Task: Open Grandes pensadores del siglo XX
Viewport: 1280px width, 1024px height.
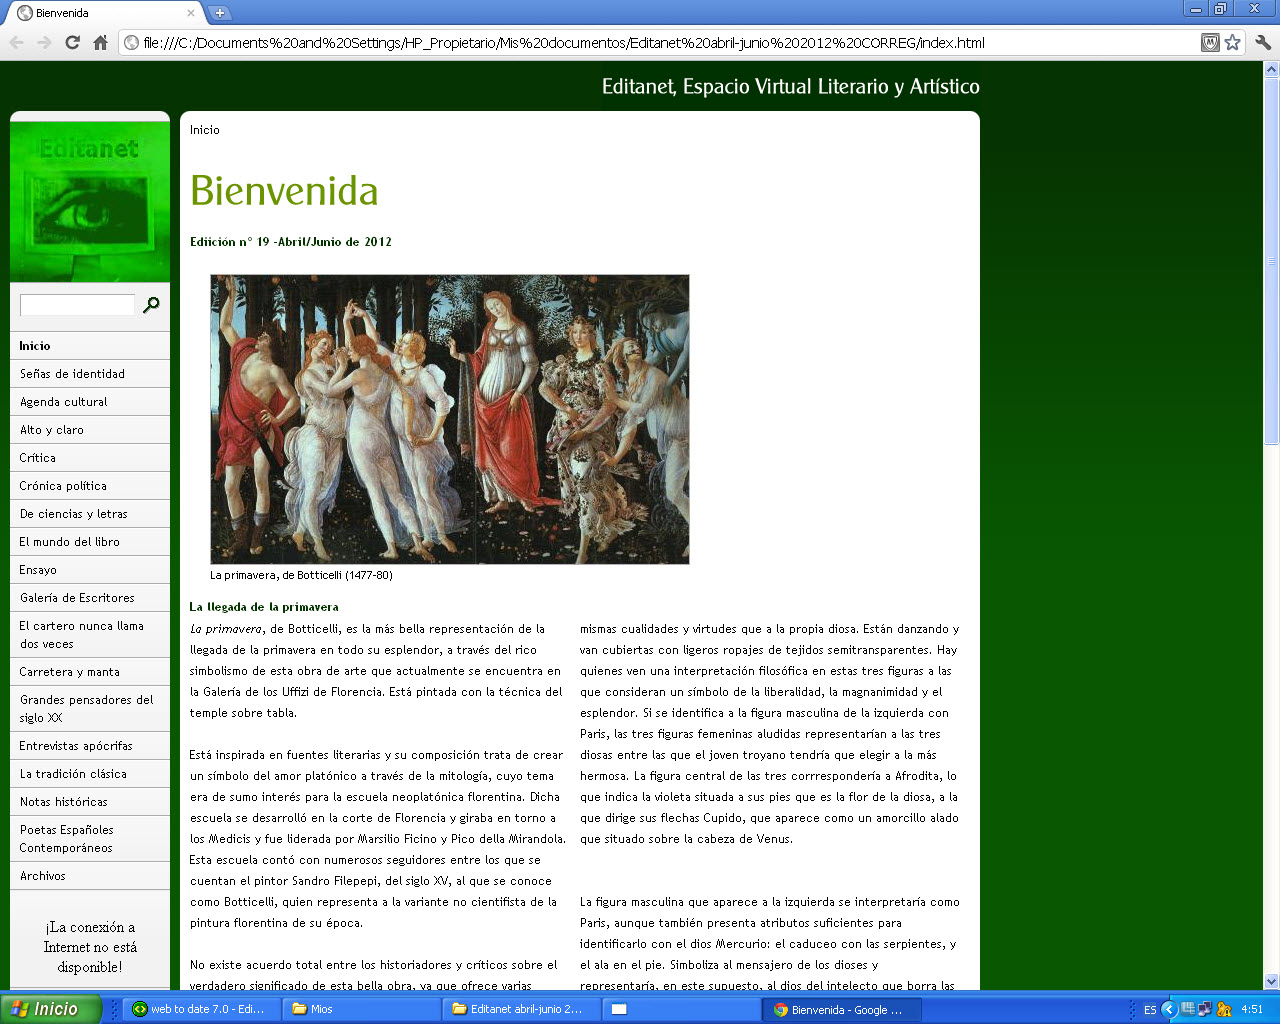Action: click(x=90, y=709)
